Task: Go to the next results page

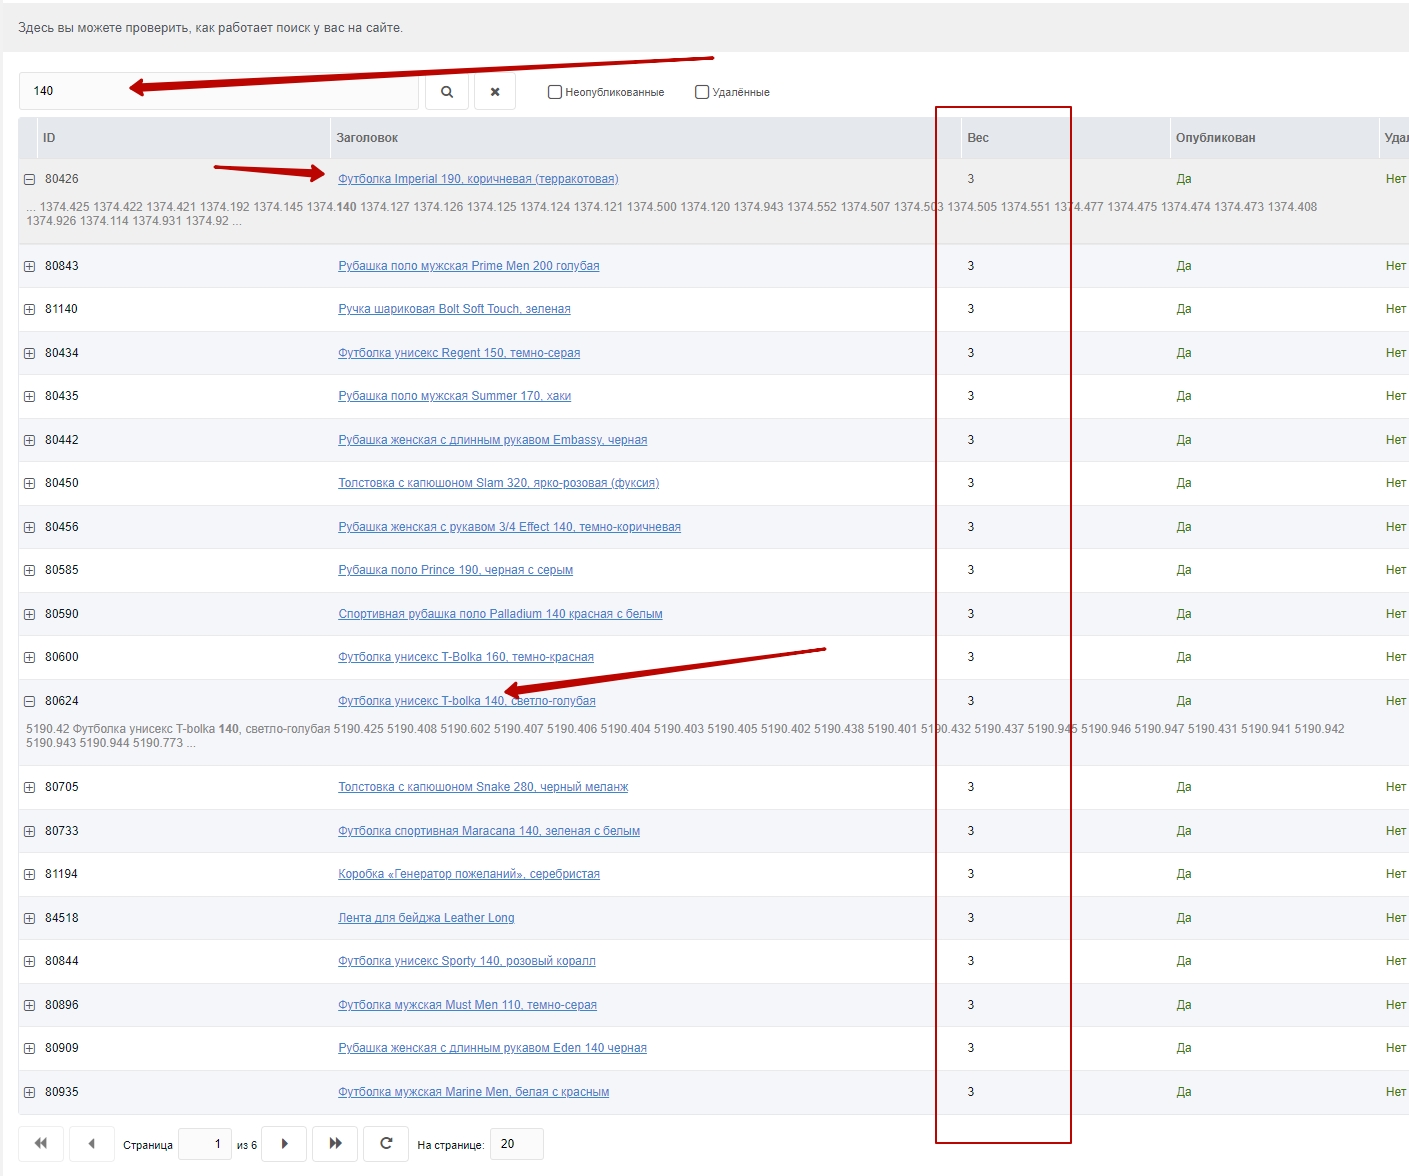Action: point(285,1144)
